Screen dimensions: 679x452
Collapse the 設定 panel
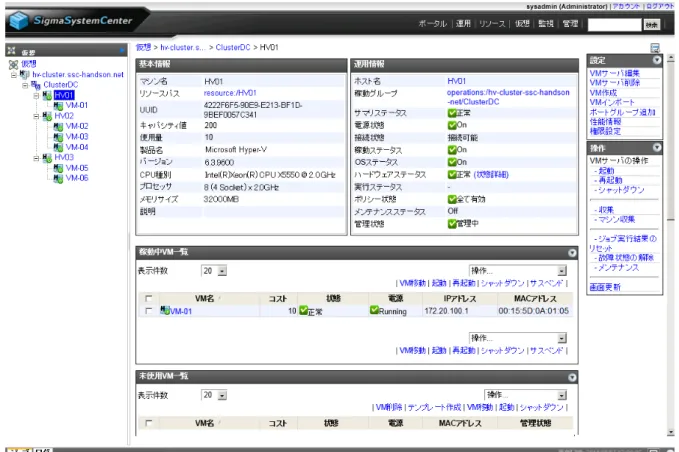tap(656, 60)
